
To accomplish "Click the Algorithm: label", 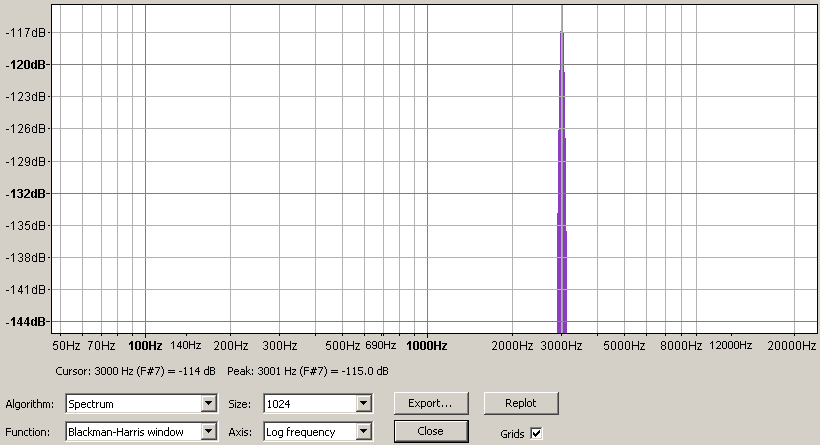I will click(x=30, y=404).
